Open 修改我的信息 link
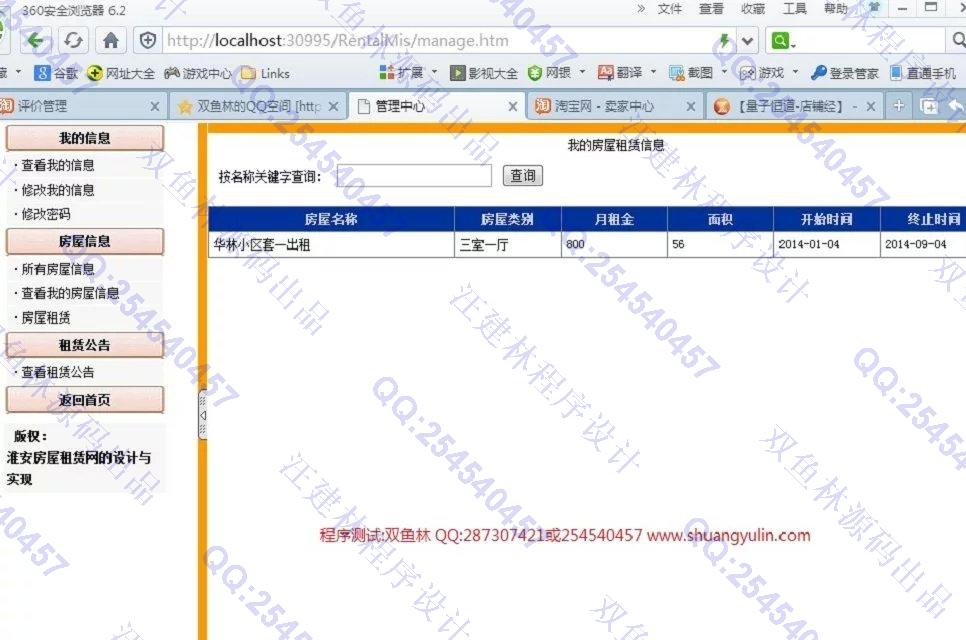 [x=58, y=190]
